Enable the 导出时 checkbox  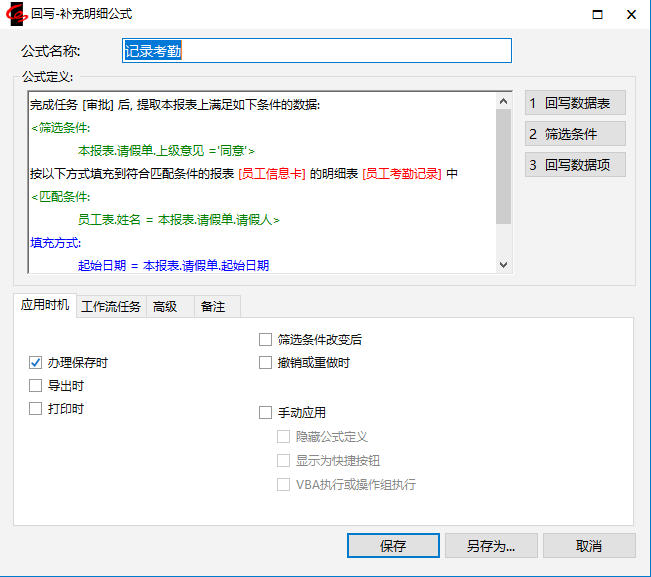tap(36, 385)
